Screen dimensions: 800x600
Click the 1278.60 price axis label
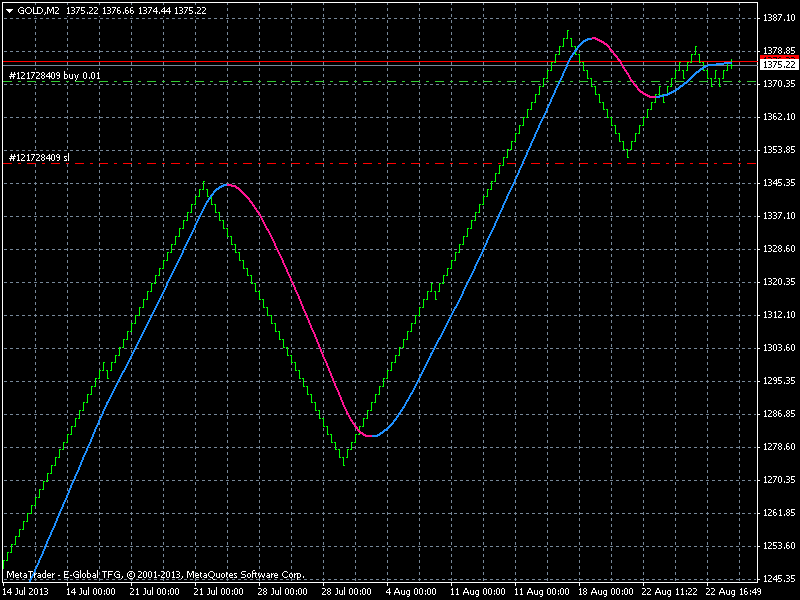[x=779, y=447]
